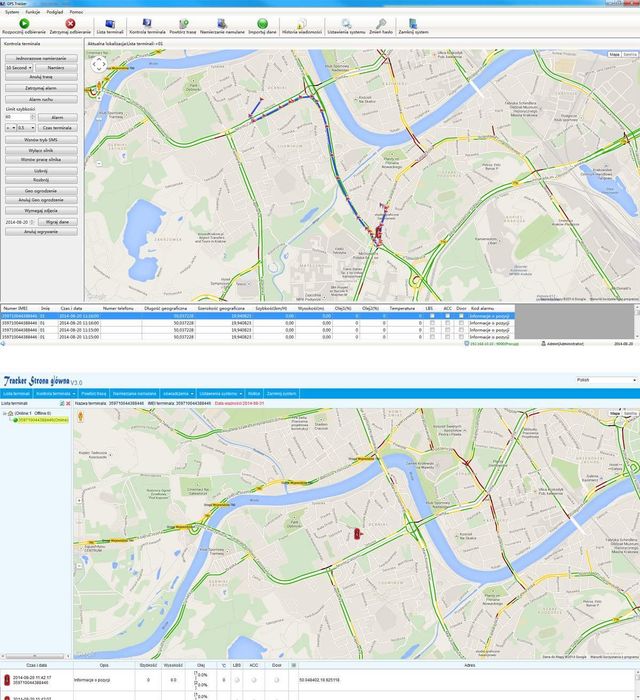The image size is (640, 700).
Task: Switch lower map to Satelita view
Action: 630,414
